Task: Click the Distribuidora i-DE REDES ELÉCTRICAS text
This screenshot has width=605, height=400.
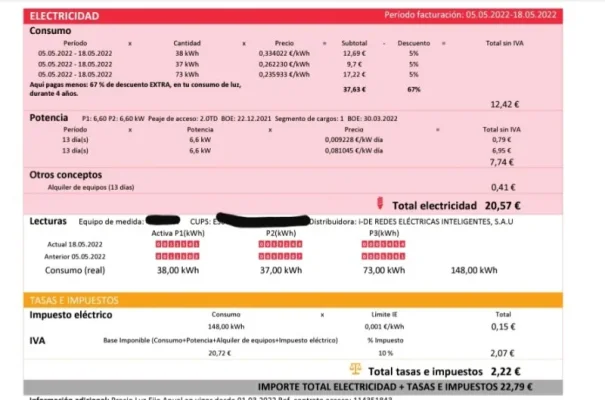Action: tap(411, 222)
